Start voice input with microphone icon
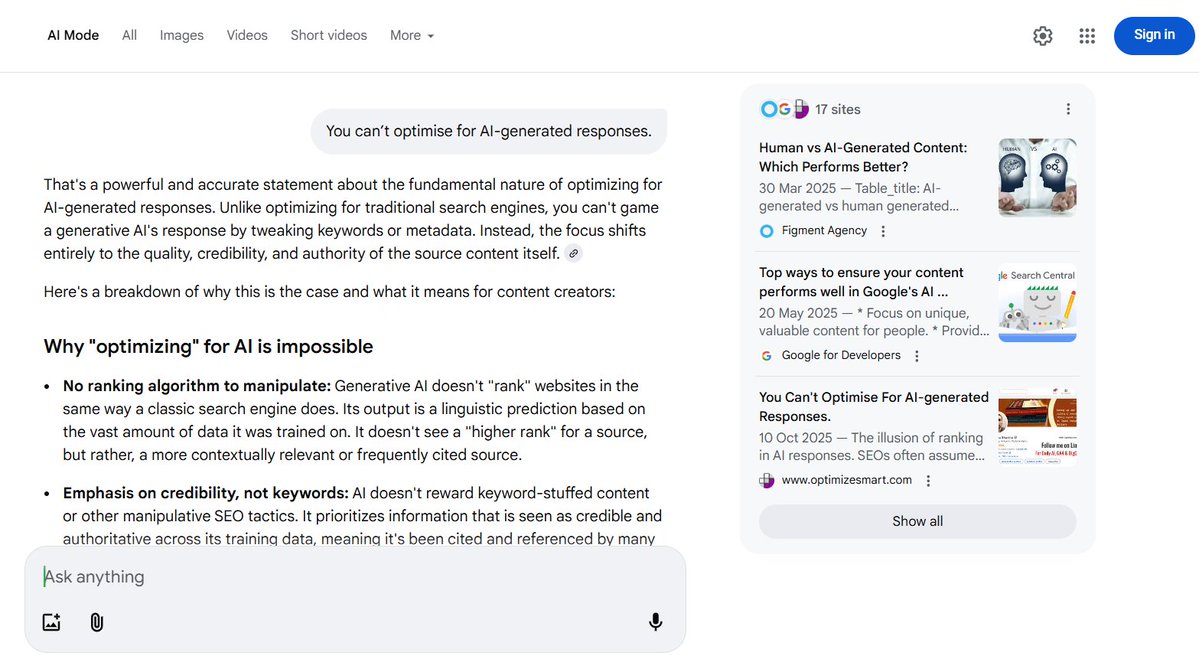 click(x=655, y=622)
